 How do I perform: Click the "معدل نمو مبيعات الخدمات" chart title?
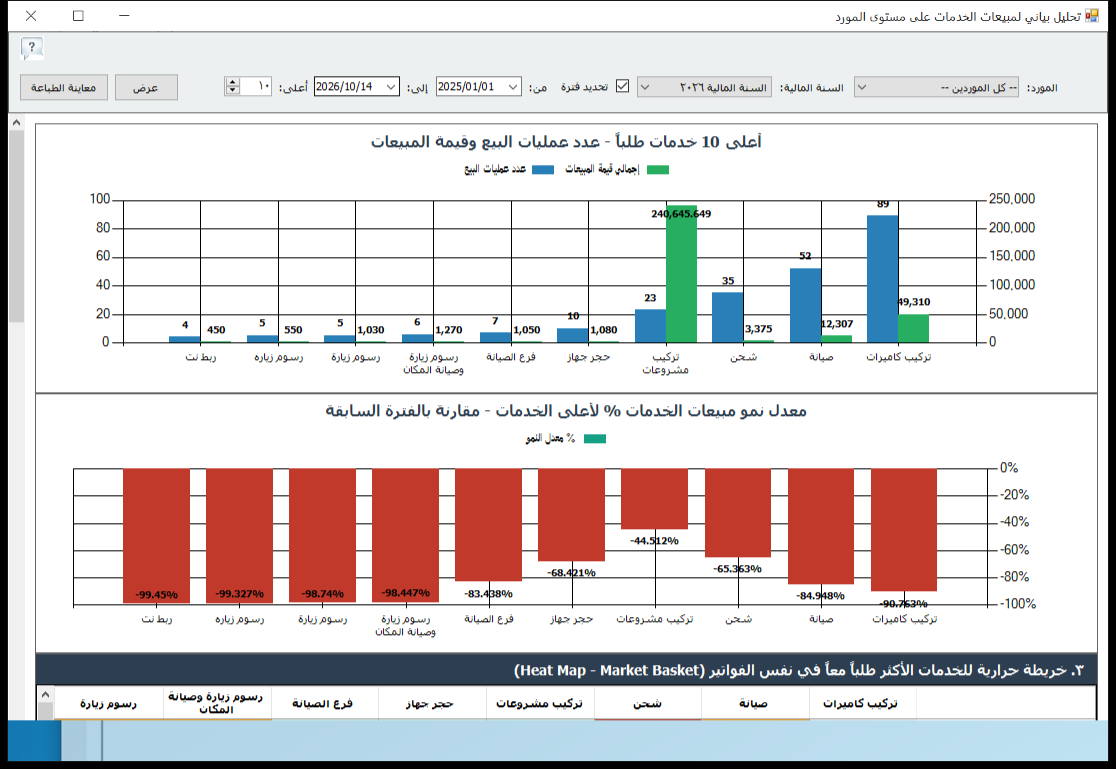tap(566, 411)
